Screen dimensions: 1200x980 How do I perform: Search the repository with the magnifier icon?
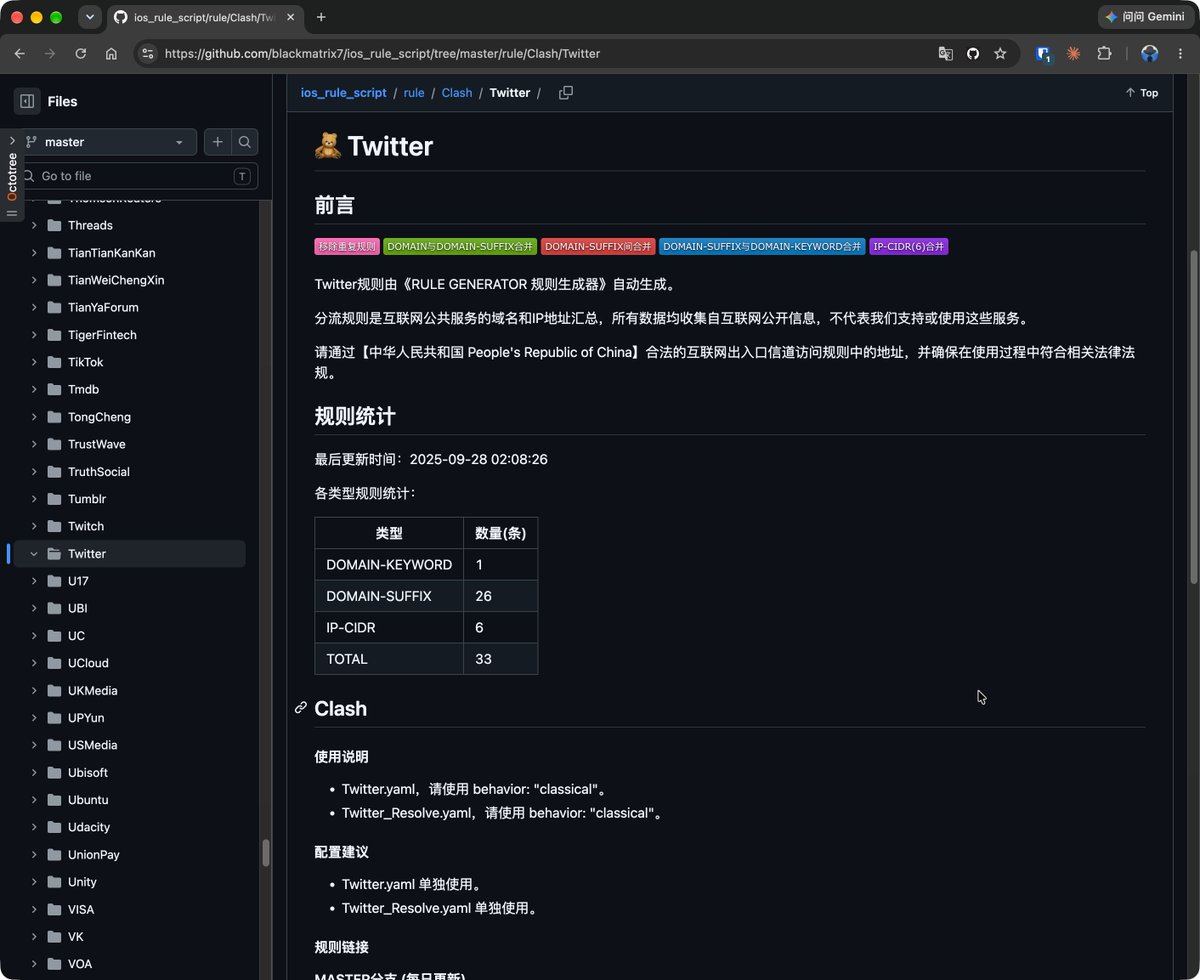click(245, 142)
